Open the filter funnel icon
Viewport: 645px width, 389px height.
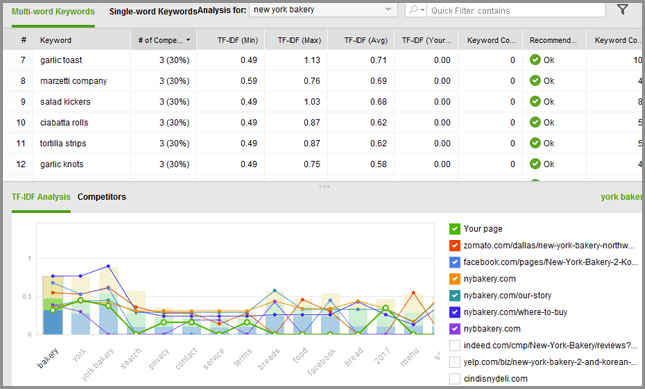622,9
